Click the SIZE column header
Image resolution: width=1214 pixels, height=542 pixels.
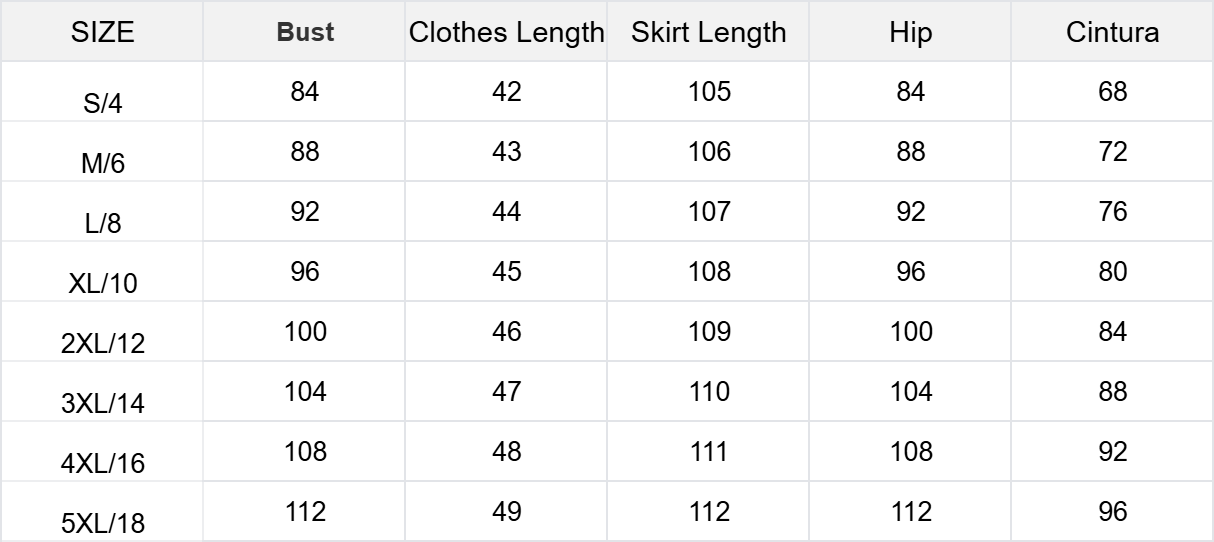click(103, 32)
